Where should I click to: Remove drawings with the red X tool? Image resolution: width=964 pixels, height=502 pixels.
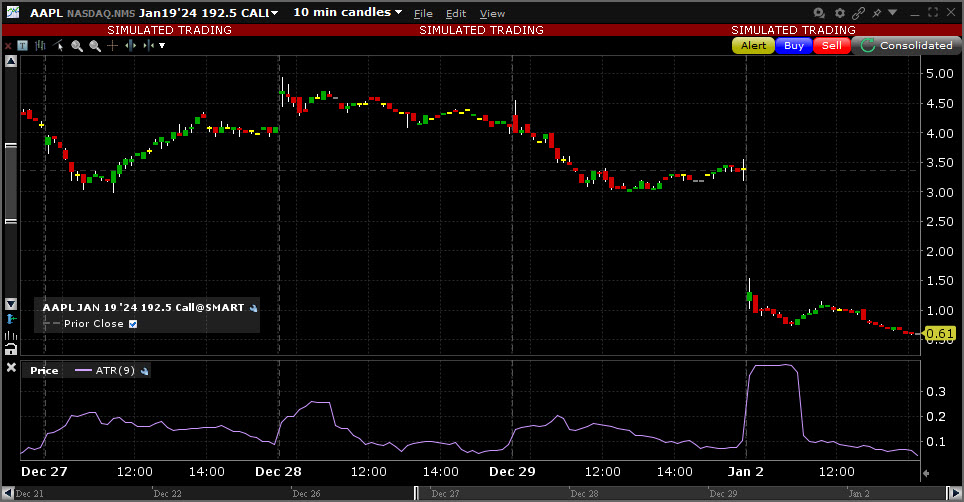pos(8,46)
